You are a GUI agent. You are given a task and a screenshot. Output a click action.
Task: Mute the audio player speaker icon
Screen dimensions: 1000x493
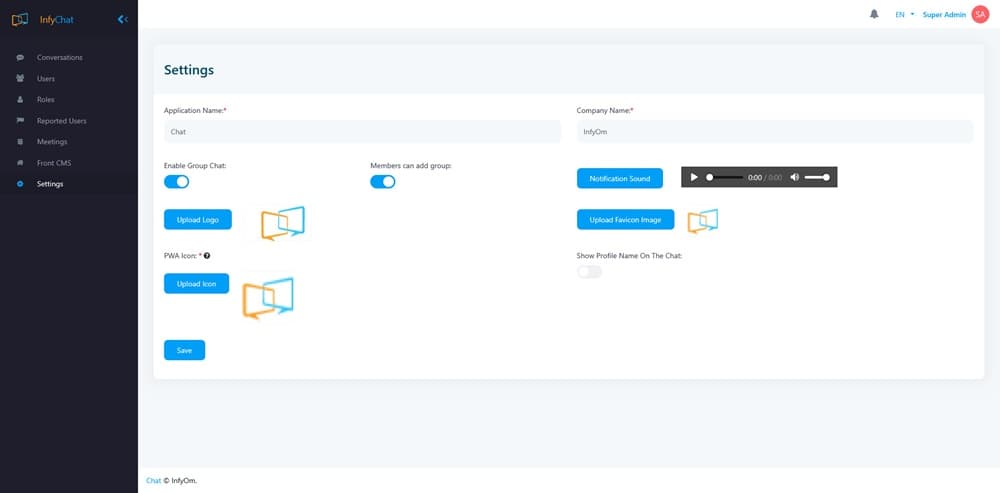click(x=794, y=177)
